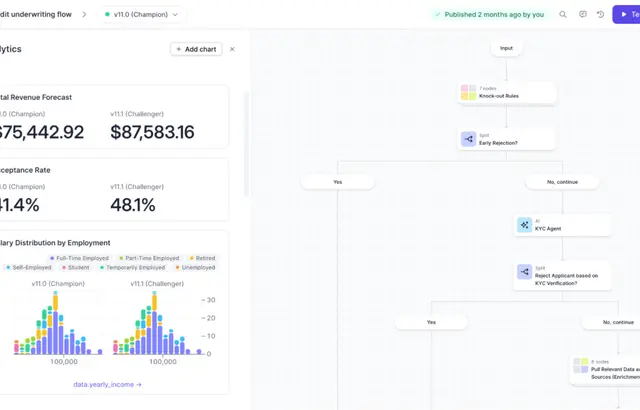Click the v11.0 (Champion) histogram chart
Screen dimensions: 640x410
coord(58,324)
